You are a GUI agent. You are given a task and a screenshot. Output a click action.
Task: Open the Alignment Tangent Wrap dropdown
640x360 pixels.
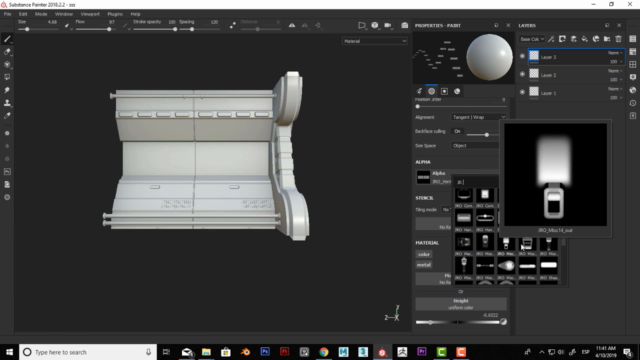coord(479,117)
